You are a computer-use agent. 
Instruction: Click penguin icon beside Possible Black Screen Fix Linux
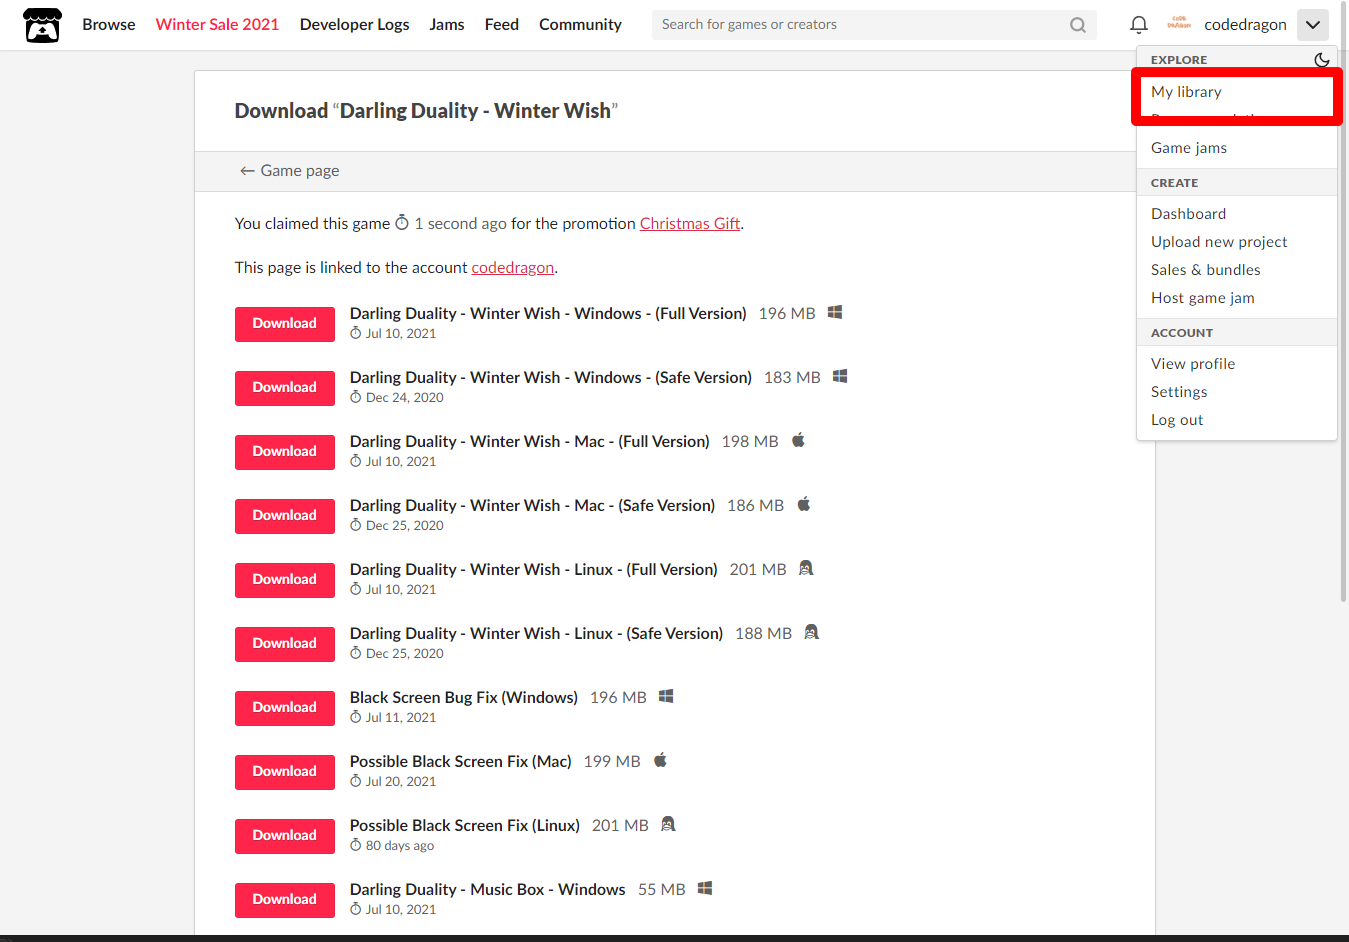click(668, 824)
